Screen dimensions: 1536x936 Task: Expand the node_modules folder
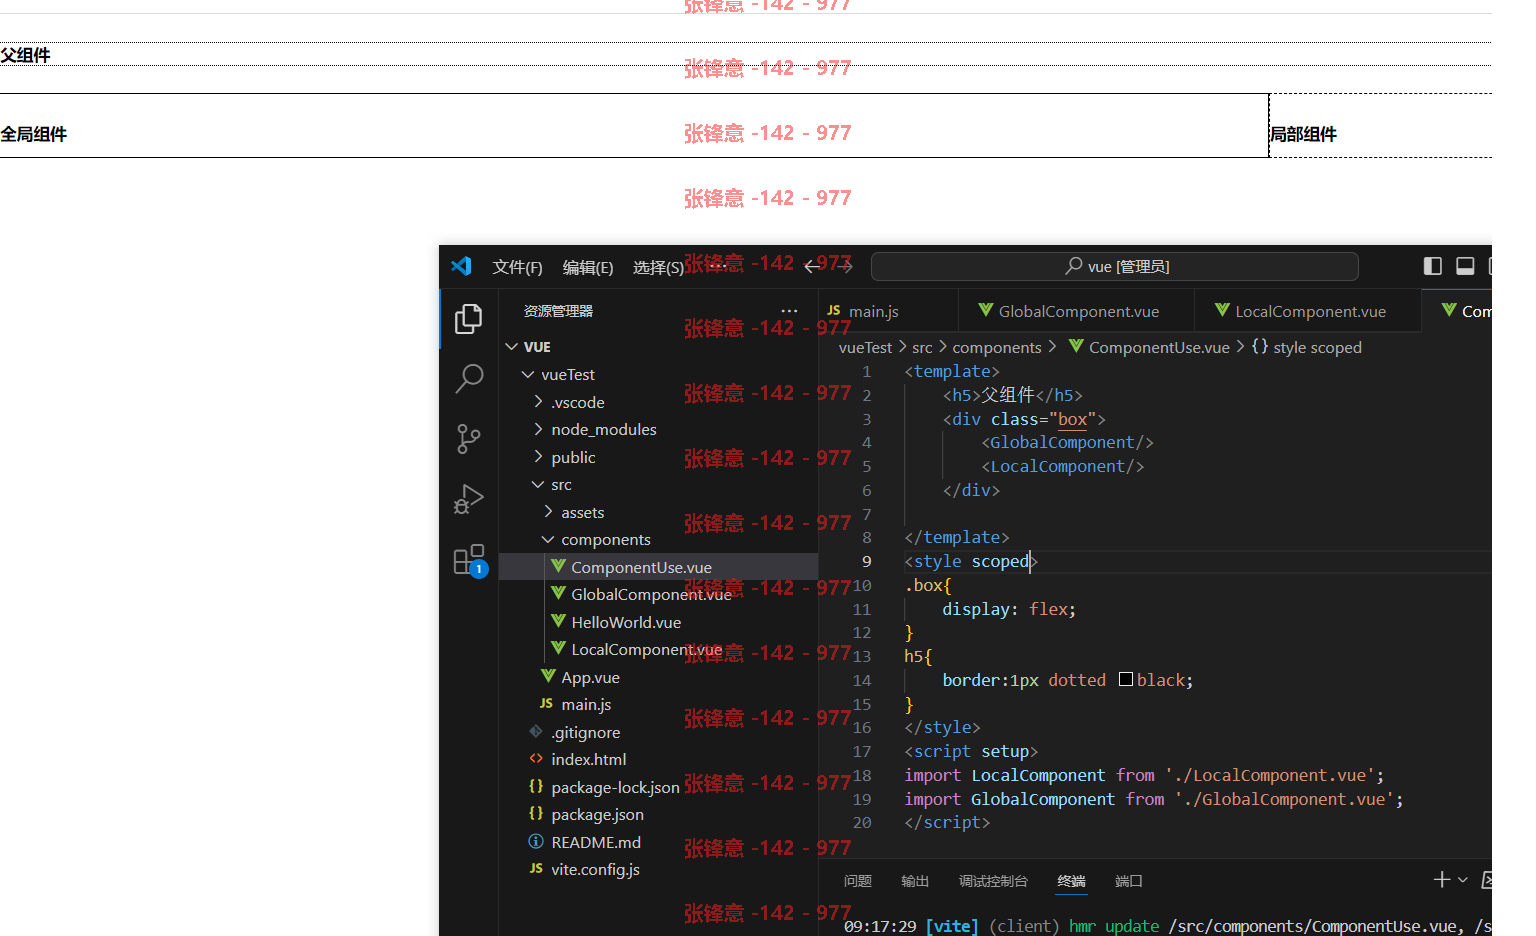tap(603, 430)
